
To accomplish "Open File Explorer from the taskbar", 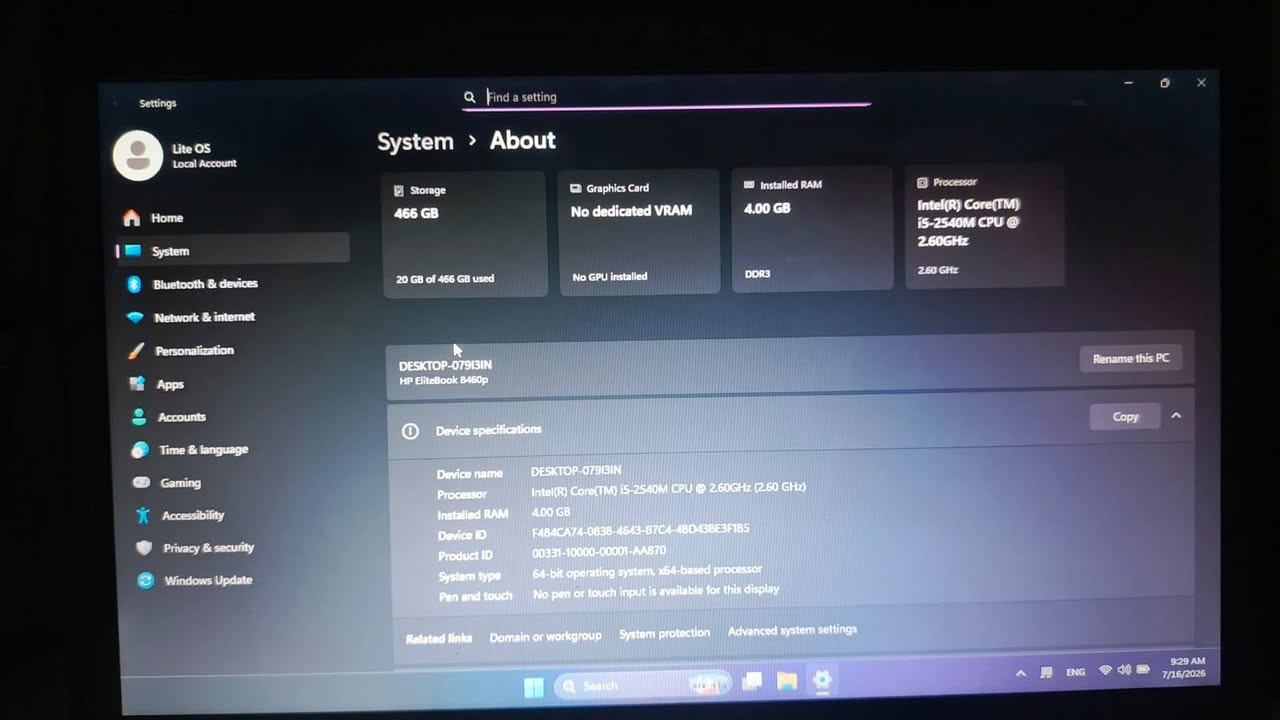I will [x=787, y=682].
